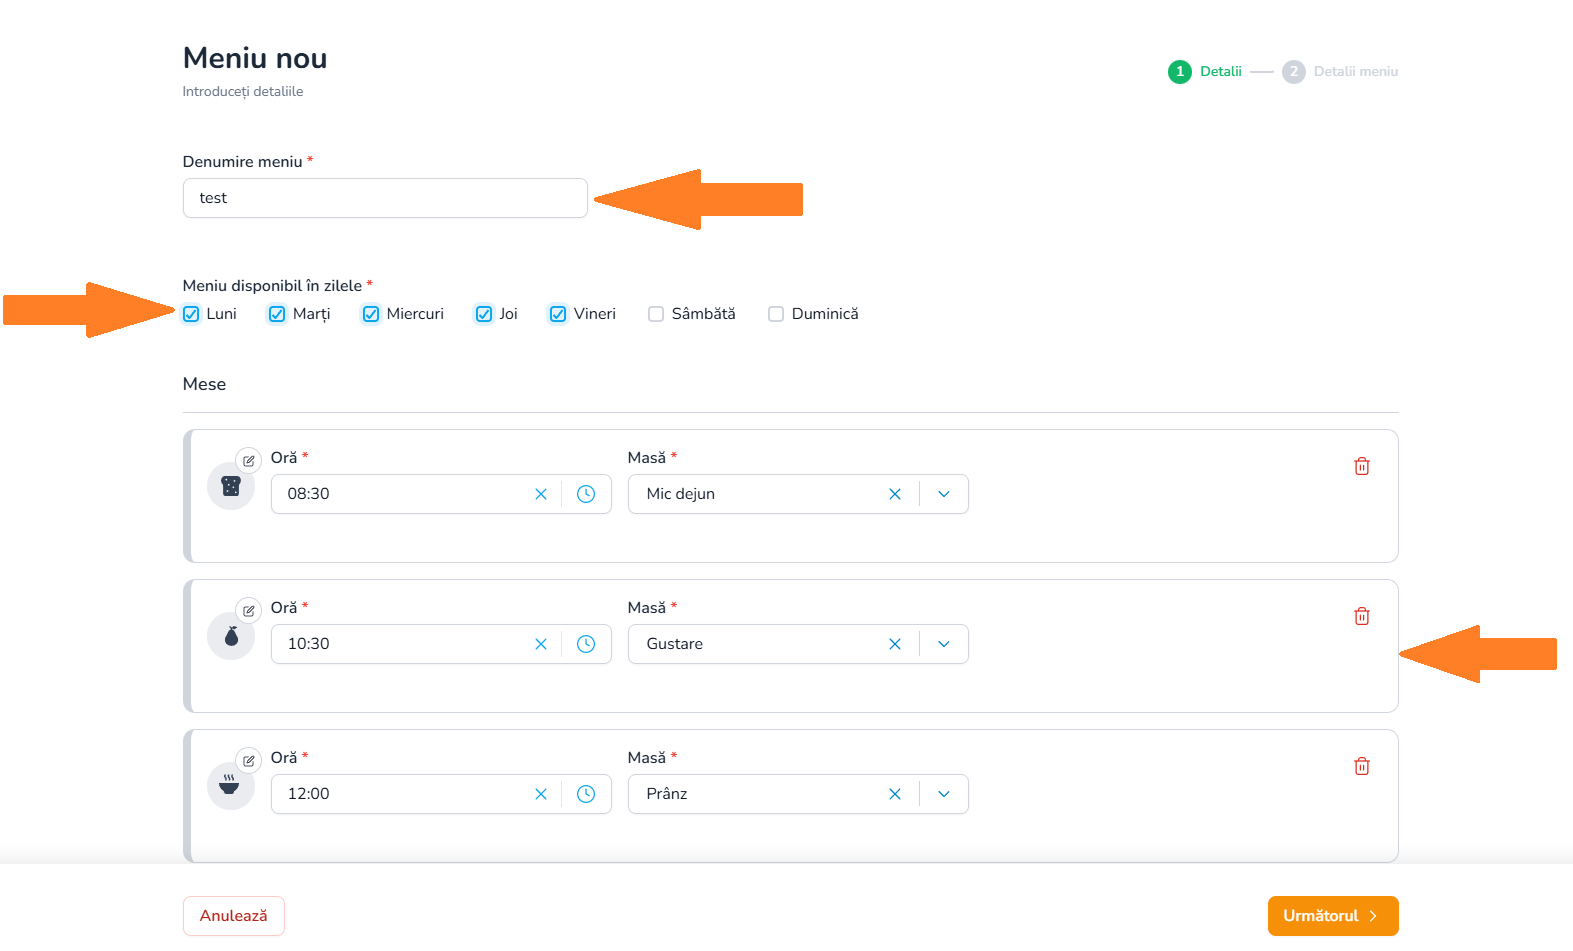Viewport: 1573px width, 951px height.
Task: Edit the breakfast toast meal icon
Action: [x=248, y=460]
